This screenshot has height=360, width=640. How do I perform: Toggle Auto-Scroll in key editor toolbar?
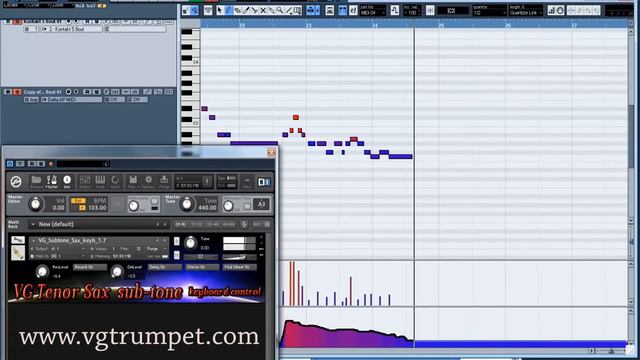pos(313,10)
